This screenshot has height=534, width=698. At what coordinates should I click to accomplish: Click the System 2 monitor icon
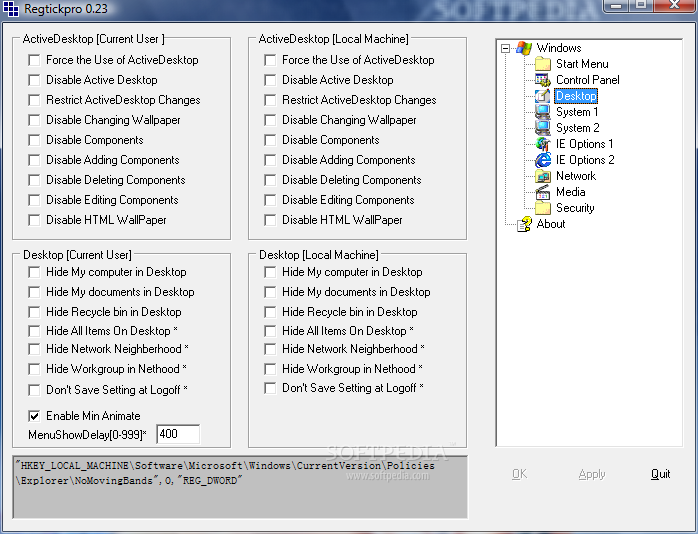(543, 128)
